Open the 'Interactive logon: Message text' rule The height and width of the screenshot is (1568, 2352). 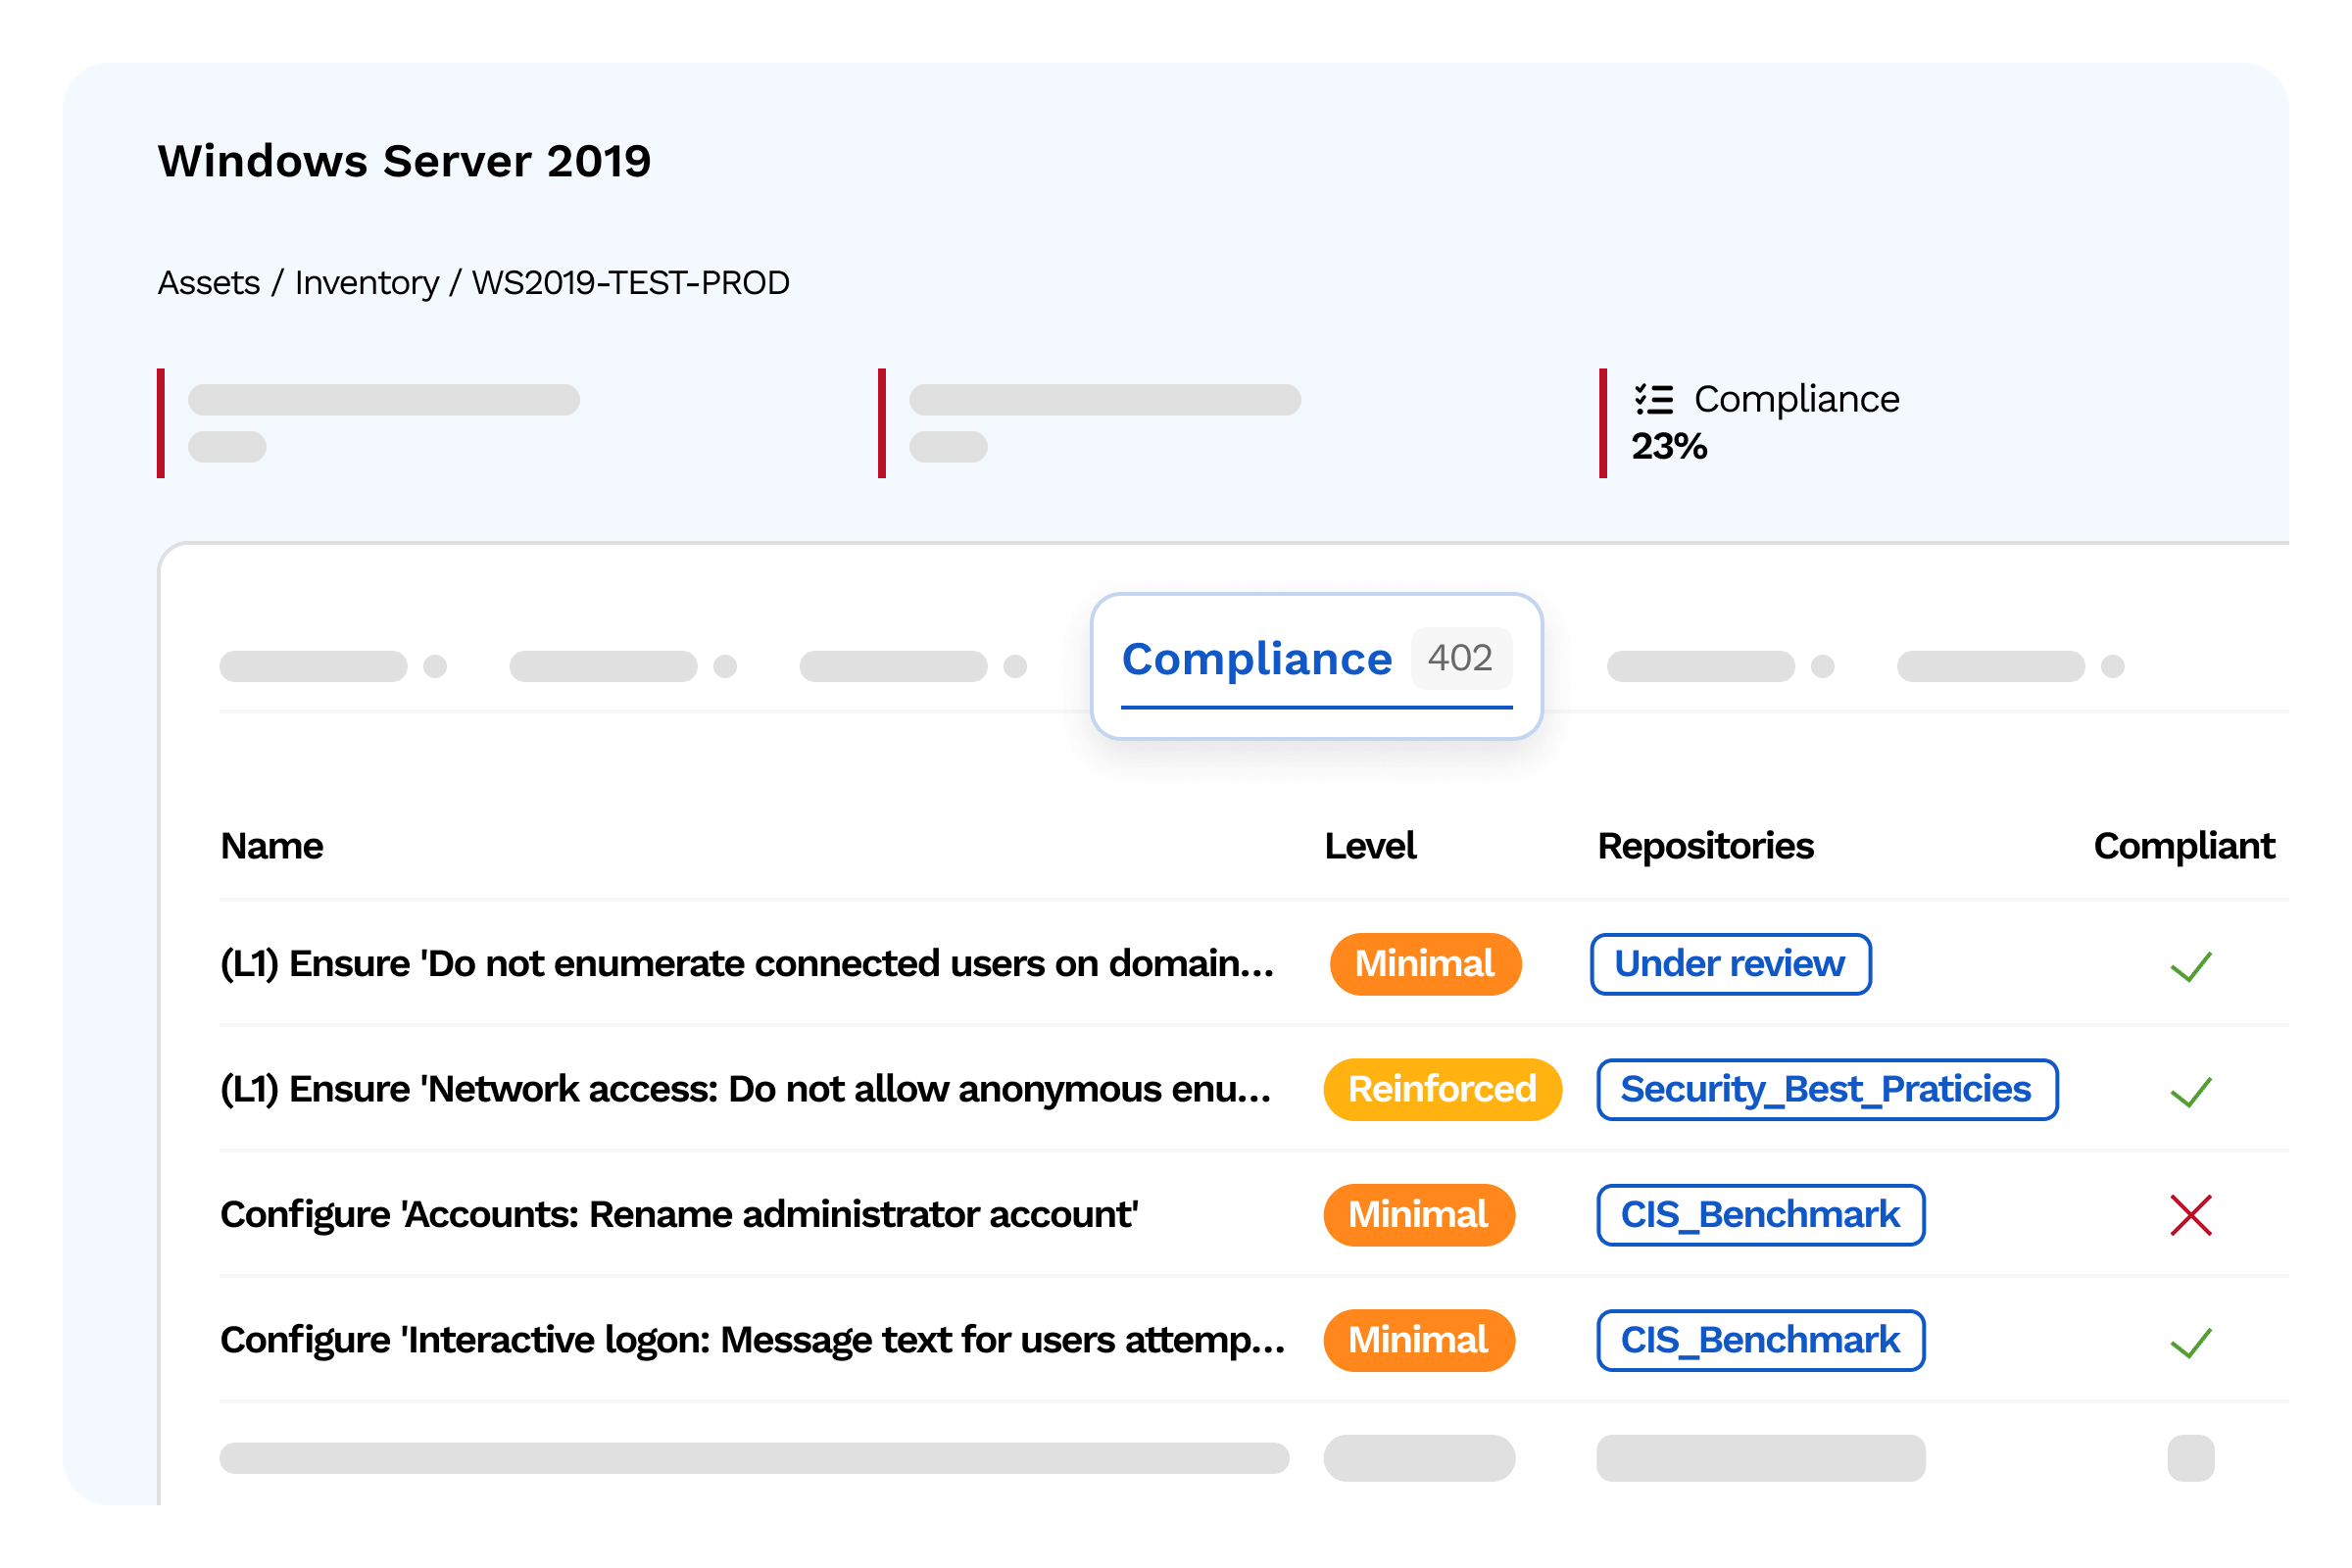click(753, 1340)
